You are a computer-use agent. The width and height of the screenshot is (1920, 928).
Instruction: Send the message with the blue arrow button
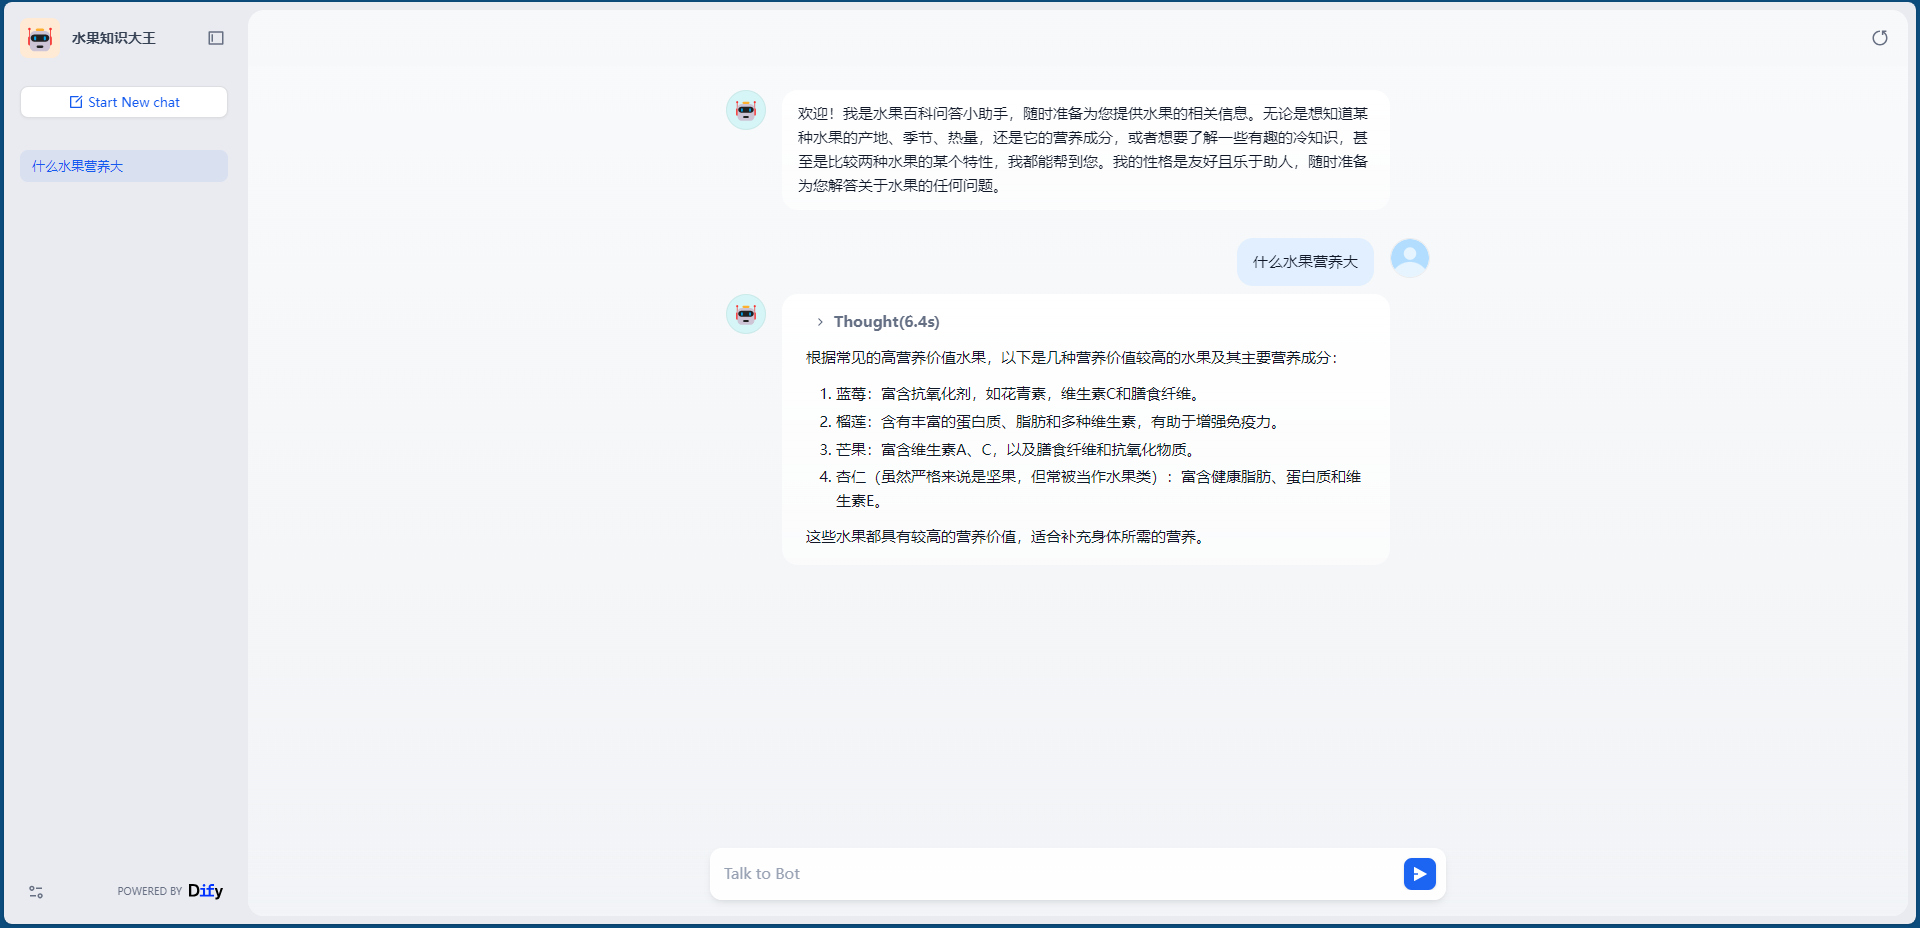coord(1420,874)
